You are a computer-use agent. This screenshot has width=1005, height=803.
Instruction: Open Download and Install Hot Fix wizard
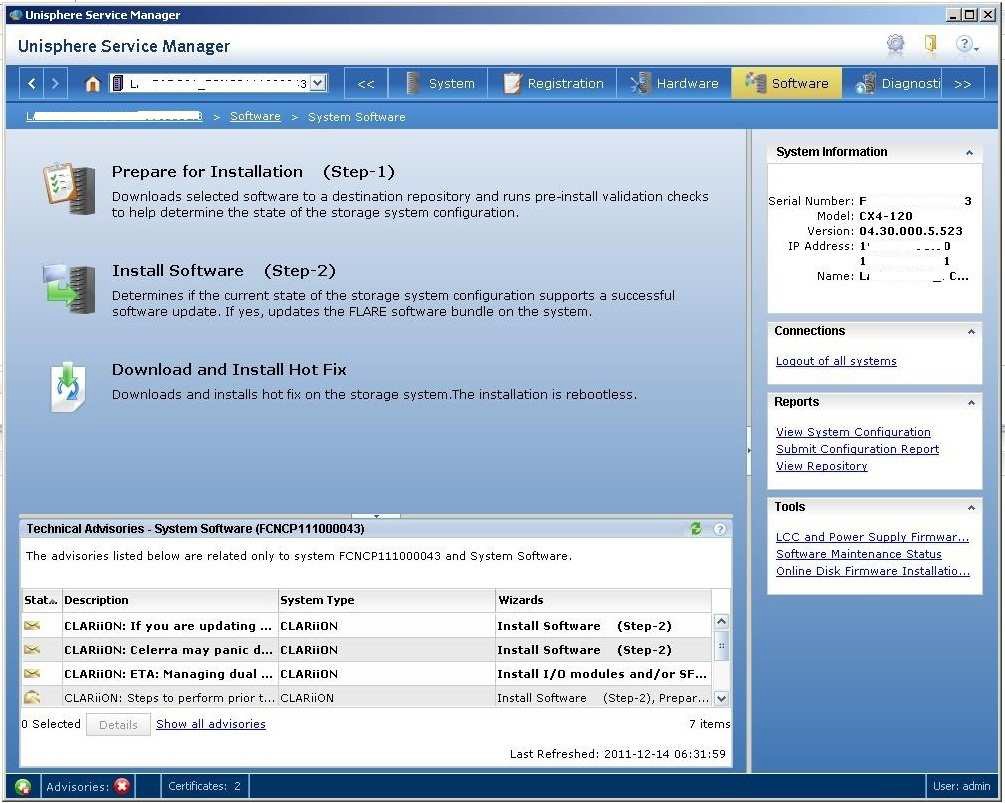(229, 369)
